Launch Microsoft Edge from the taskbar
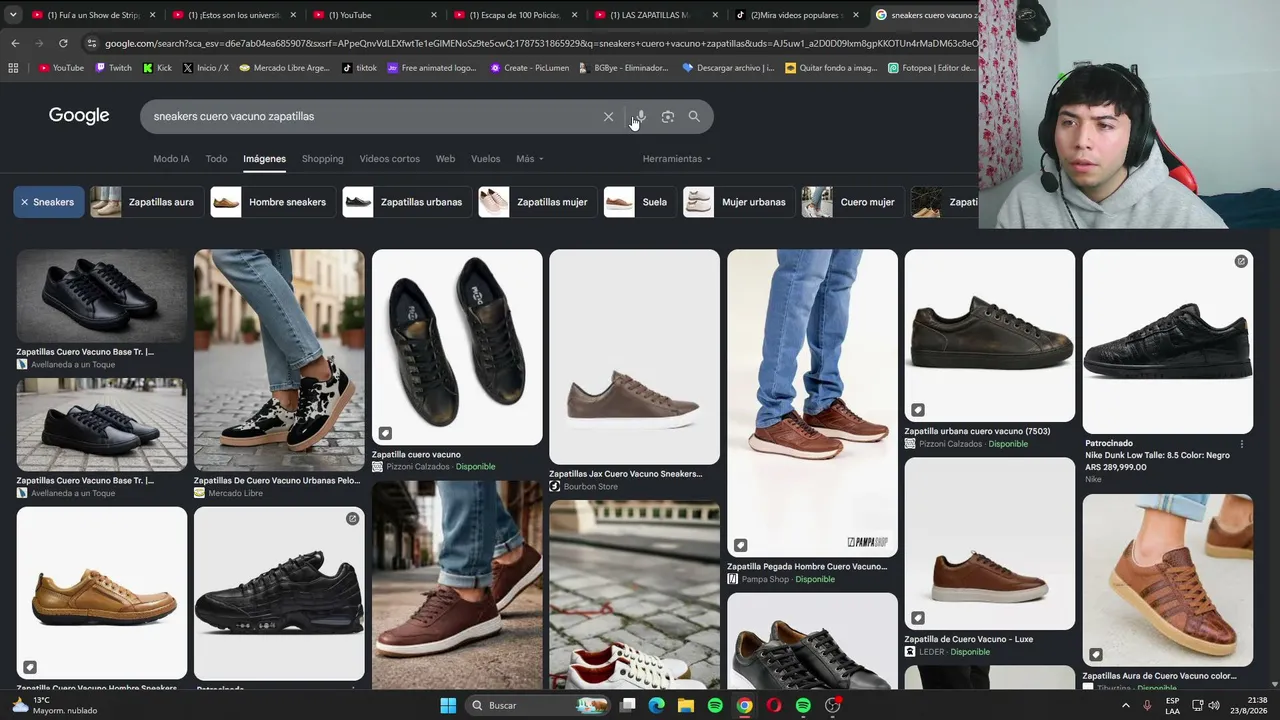The image size is (1280, 720). [656, 705]
